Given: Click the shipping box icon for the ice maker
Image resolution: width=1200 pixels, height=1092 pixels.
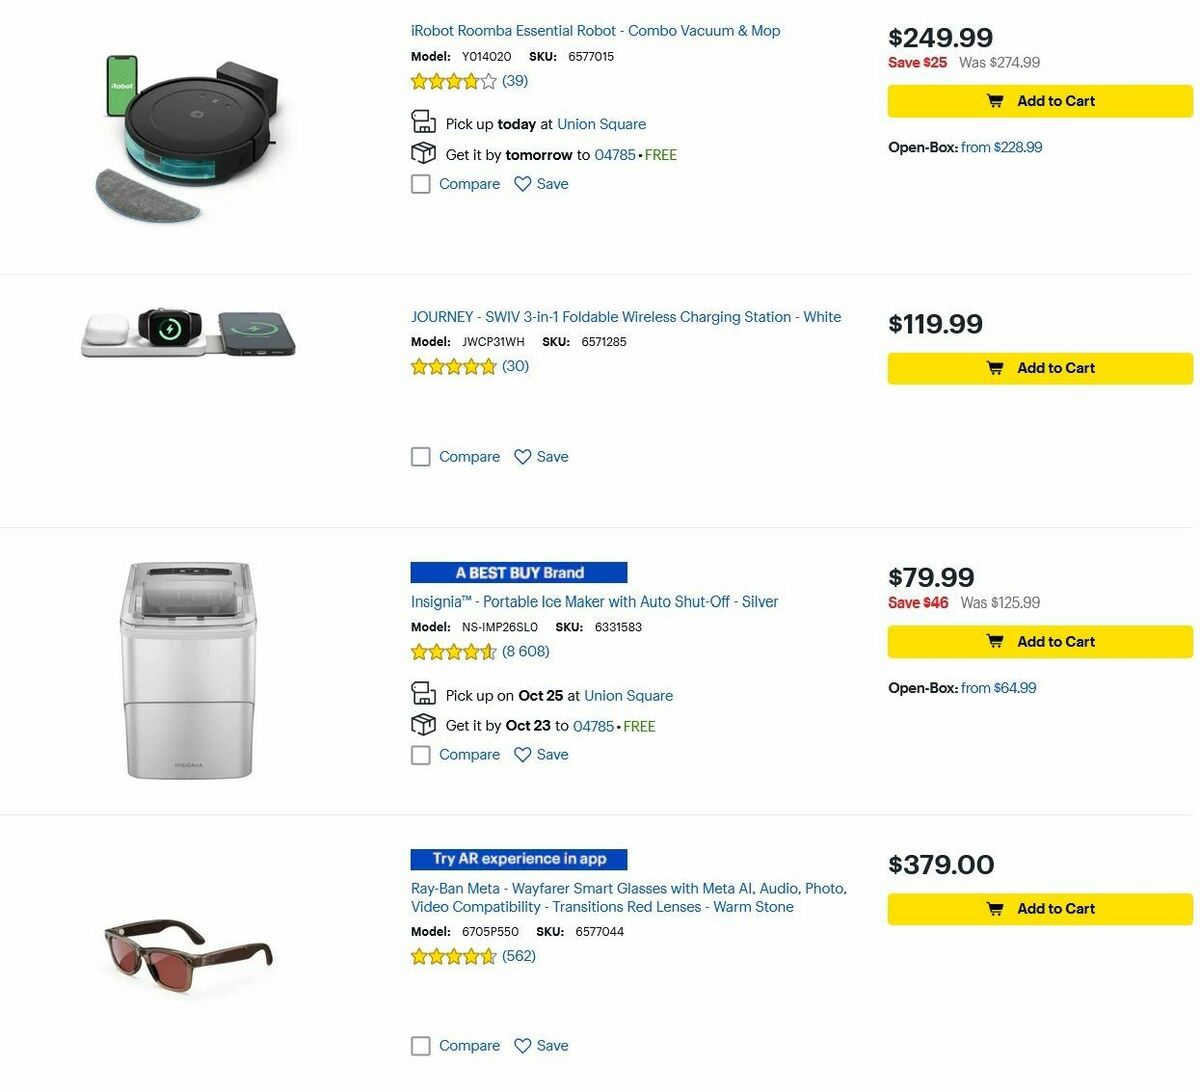Looking at the screenshot, I should [424, 723].
